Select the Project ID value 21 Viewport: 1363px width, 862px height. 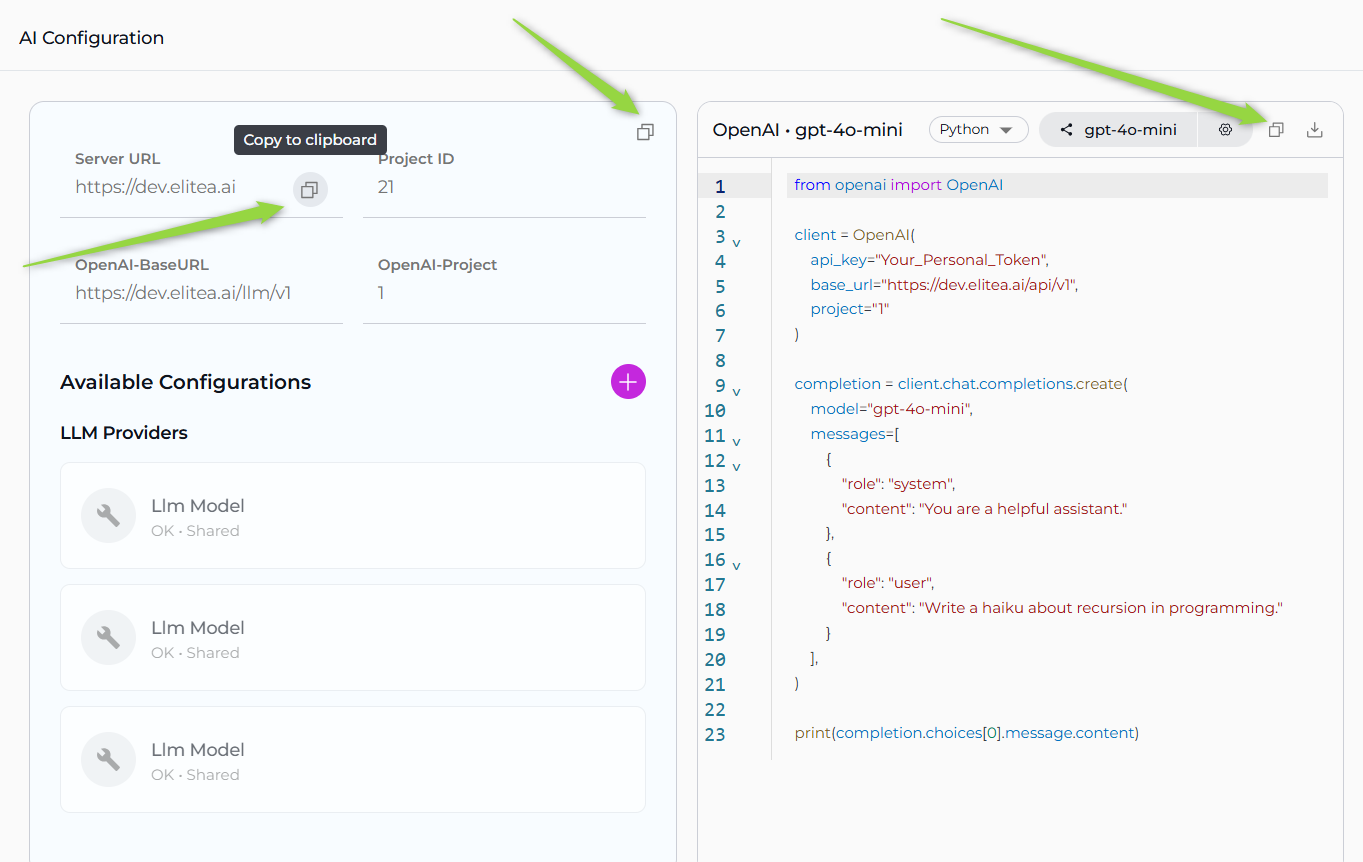pos(386,186)
